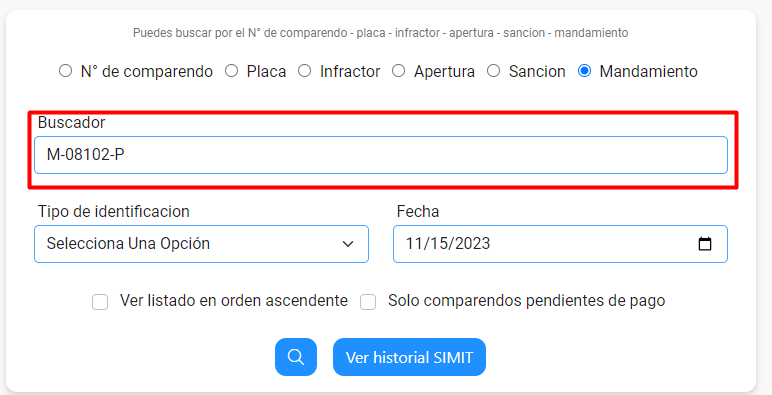Open the calendar picker icon in Fecha
772x395 pixels.
[x=705, y=244]
